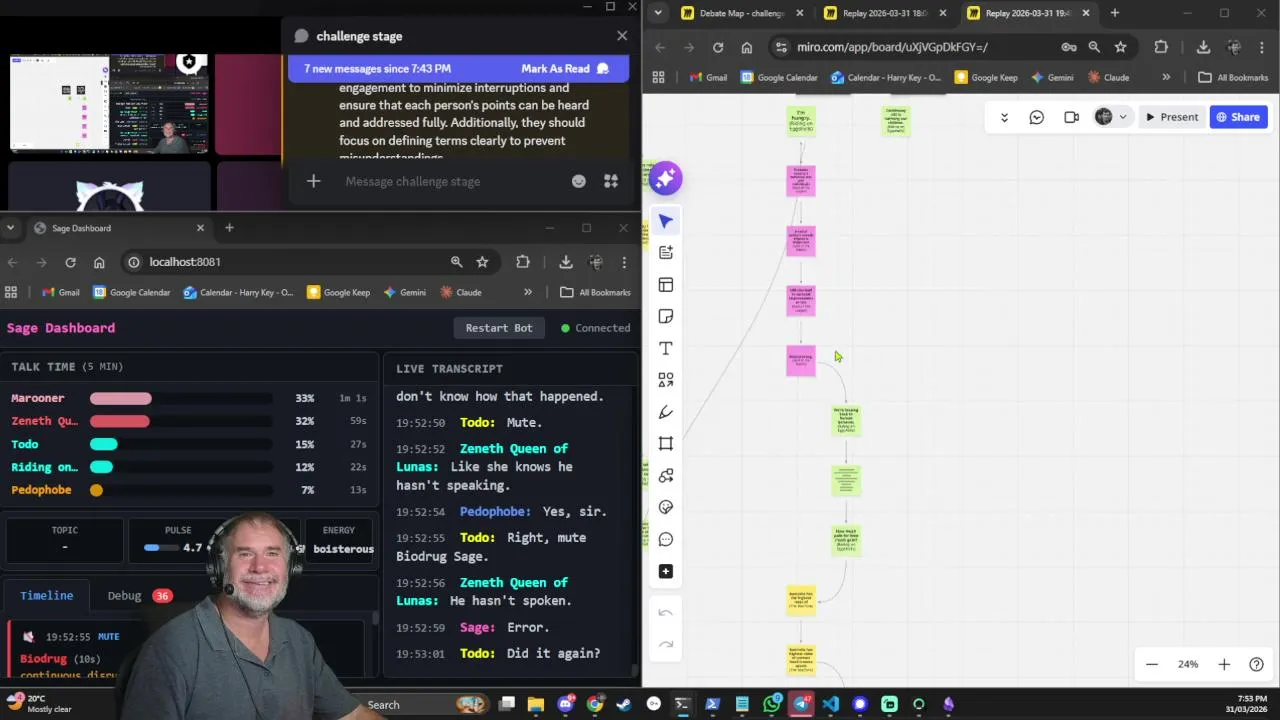
Task: Select the Sage Dashboard browser tab
Action: coord(120,228)
